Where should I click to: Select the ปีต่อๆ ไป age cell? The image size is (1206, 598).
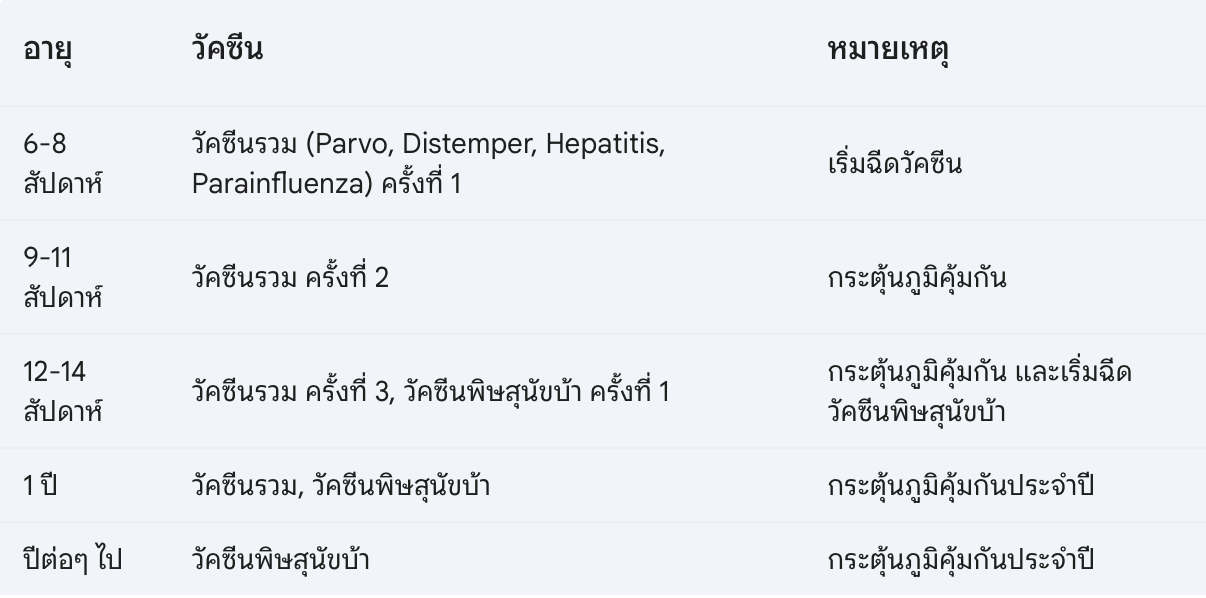click(73, 559)
